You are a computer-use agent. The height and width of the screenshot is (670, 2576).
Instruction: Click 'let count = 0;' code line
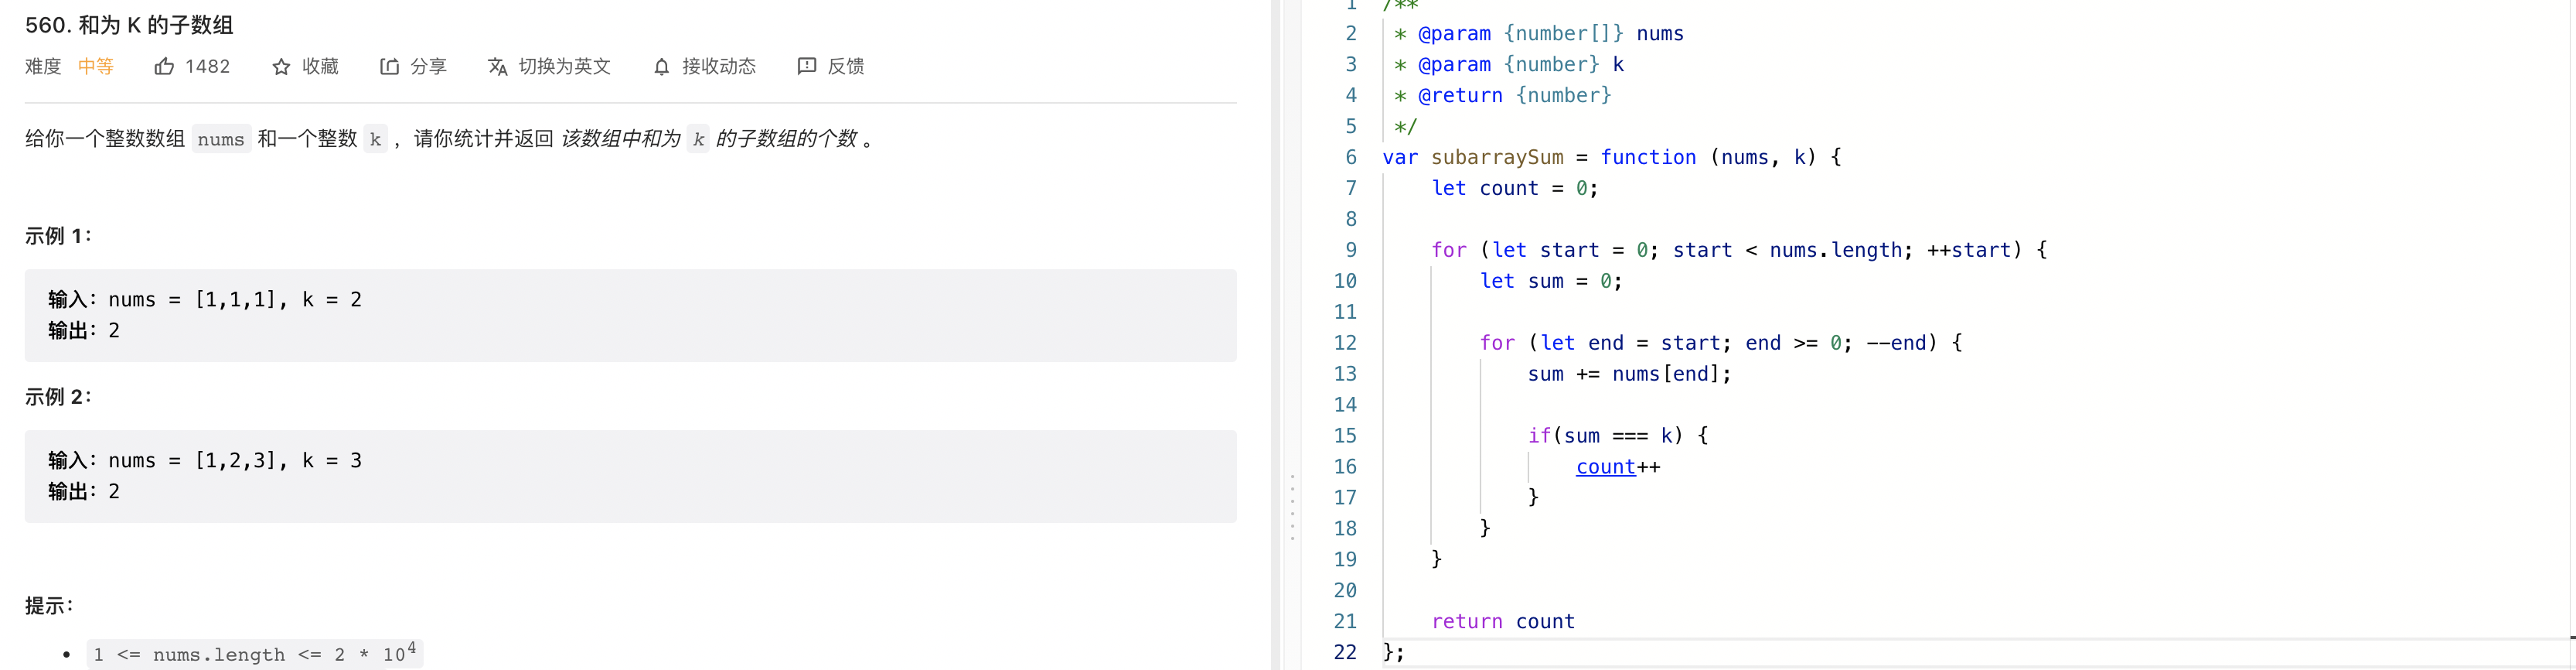click(x=1514, y=188)
